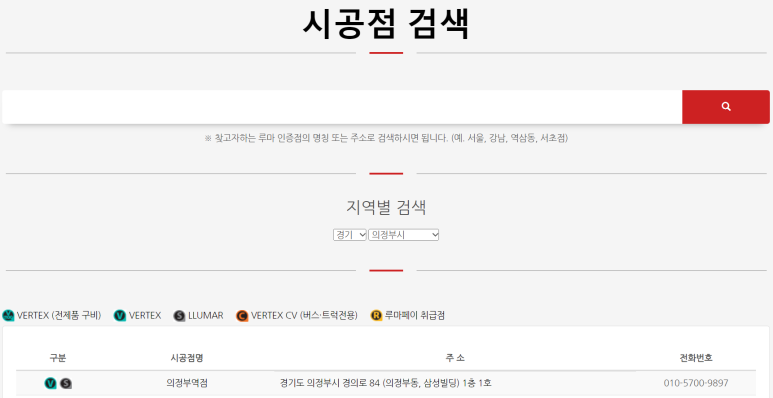Click the 시공점 검색 page title
The image size is (773, 398).
point(386,23)
